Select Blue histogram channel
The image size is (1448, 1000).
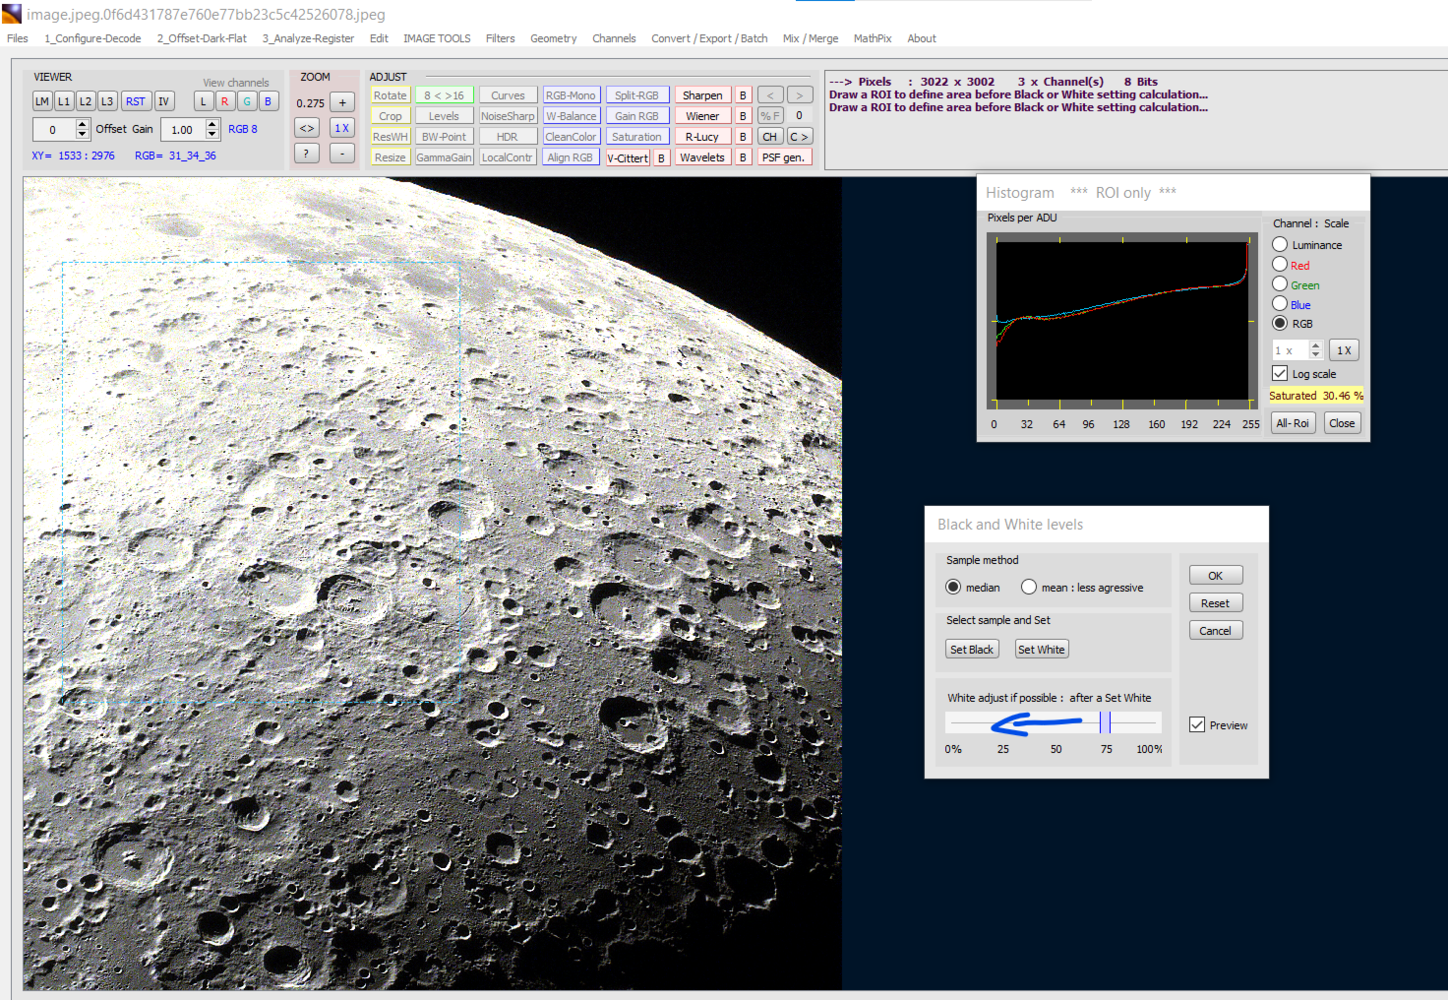(x=1280, y=303)
